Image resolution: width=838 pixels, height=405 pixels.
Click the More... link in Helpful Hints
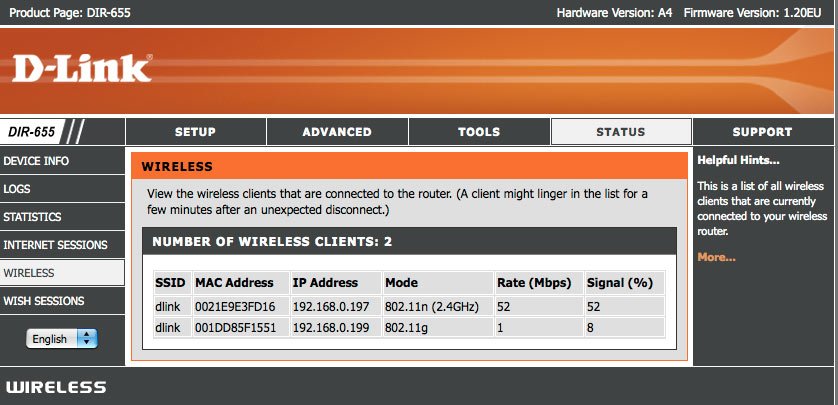click(716, 258)
